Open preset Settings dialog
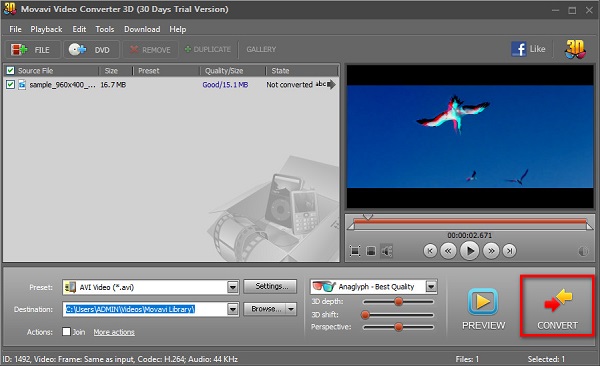The width and height of the screenshot is (600, 366). point(270,286)
